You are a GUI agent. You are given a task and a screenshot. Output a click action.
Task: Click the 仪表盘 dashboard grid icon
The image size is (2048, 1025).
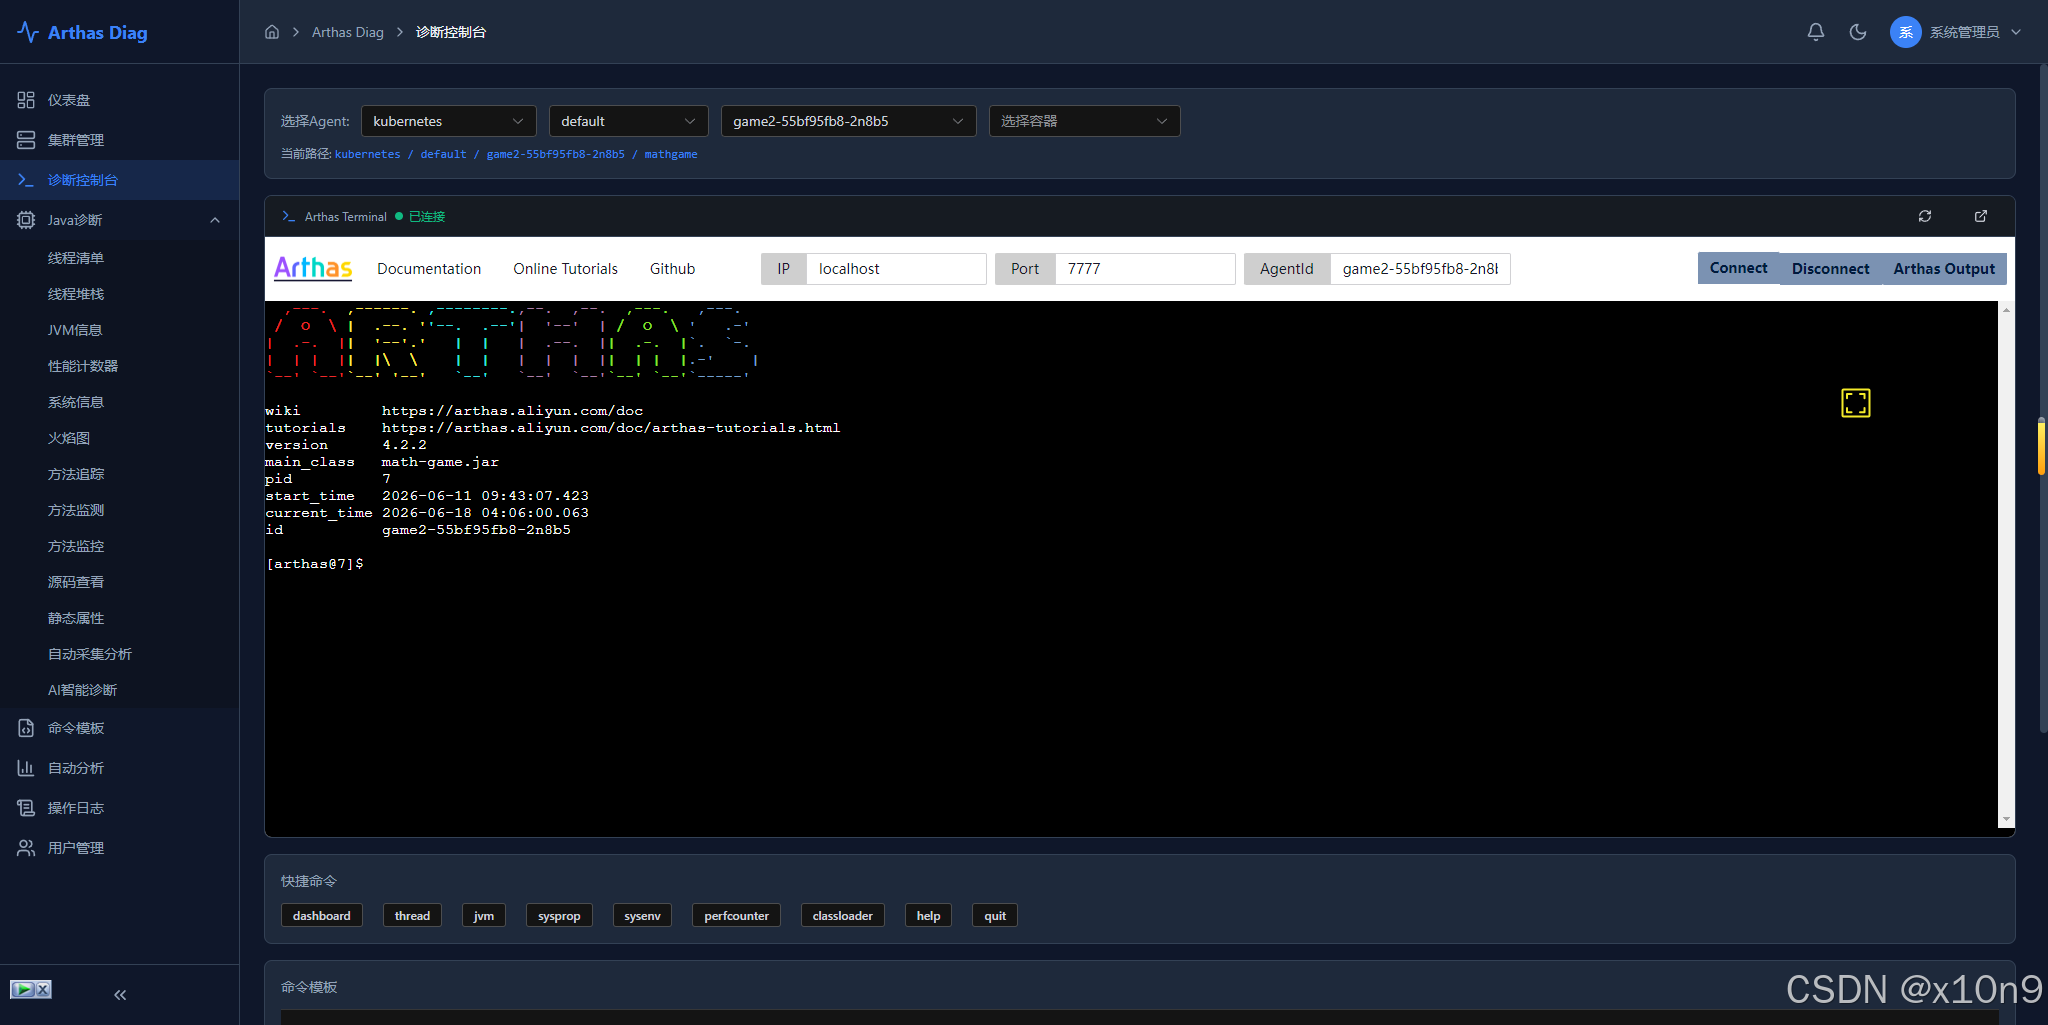[26, 100]
